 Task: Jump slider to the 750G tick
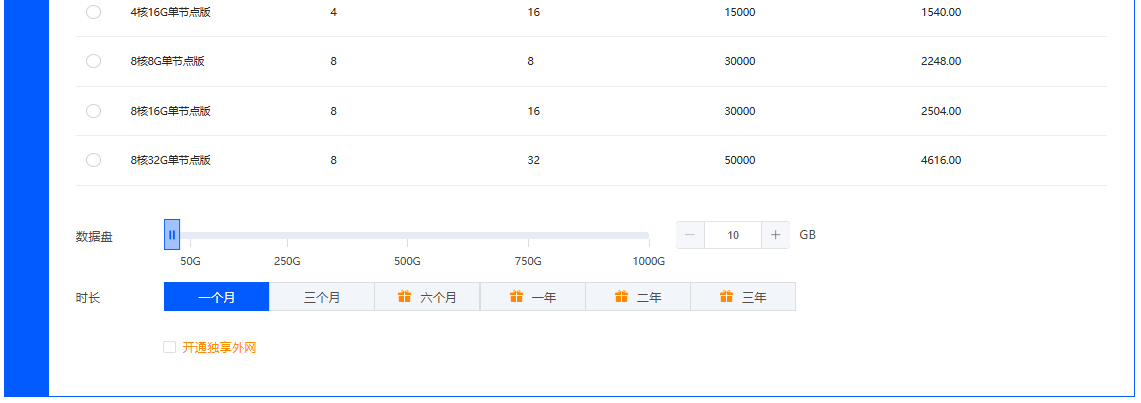pos(528,236)
